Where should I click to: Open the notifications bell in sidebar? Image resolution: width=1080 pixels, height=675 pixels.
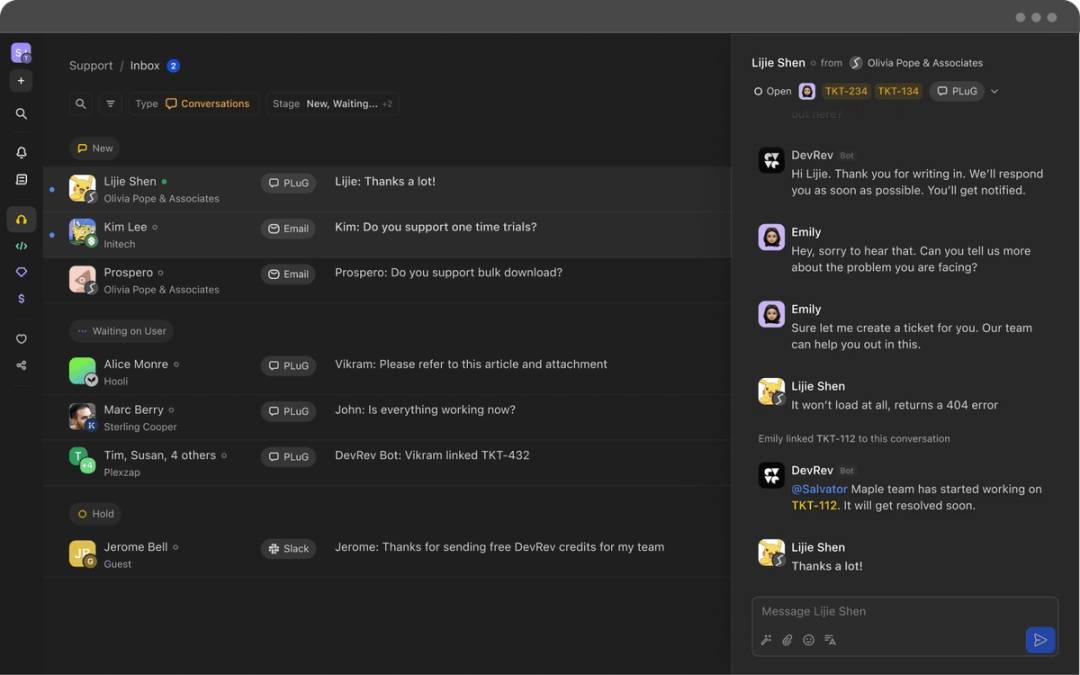[21, 152]
